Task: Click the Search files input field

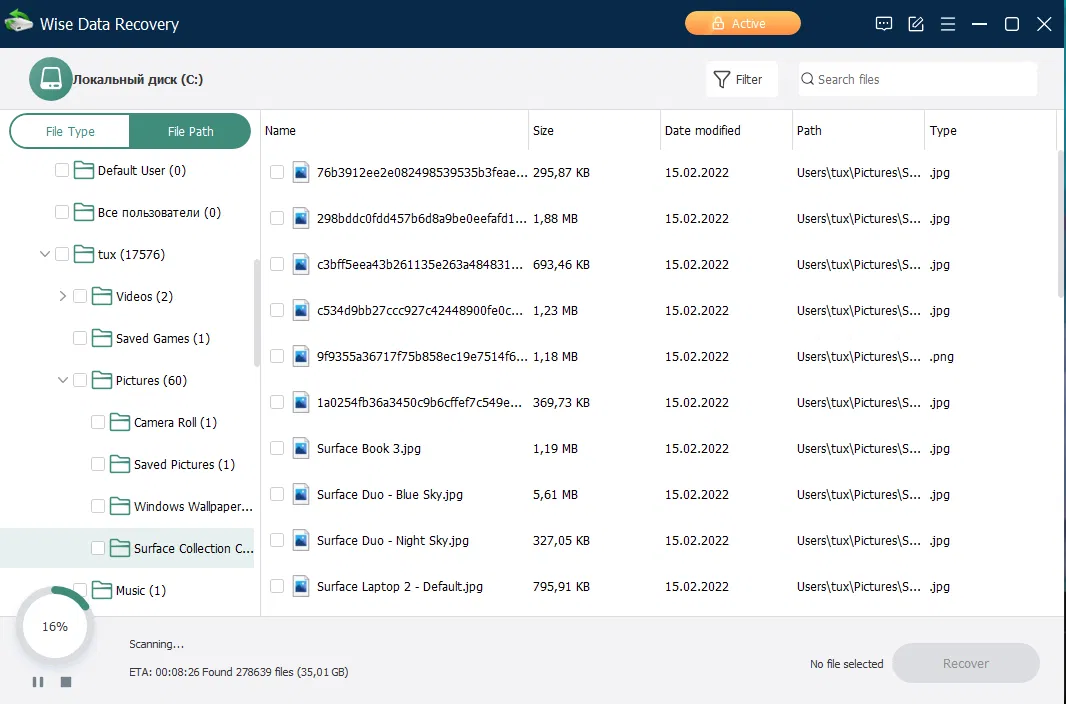Action: (x=918, y=80)
